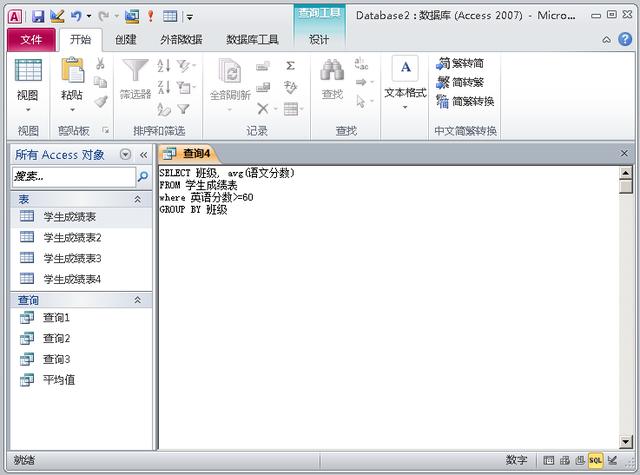
Task: Click 简繁转换 conversion button
Action: point(464,101)
